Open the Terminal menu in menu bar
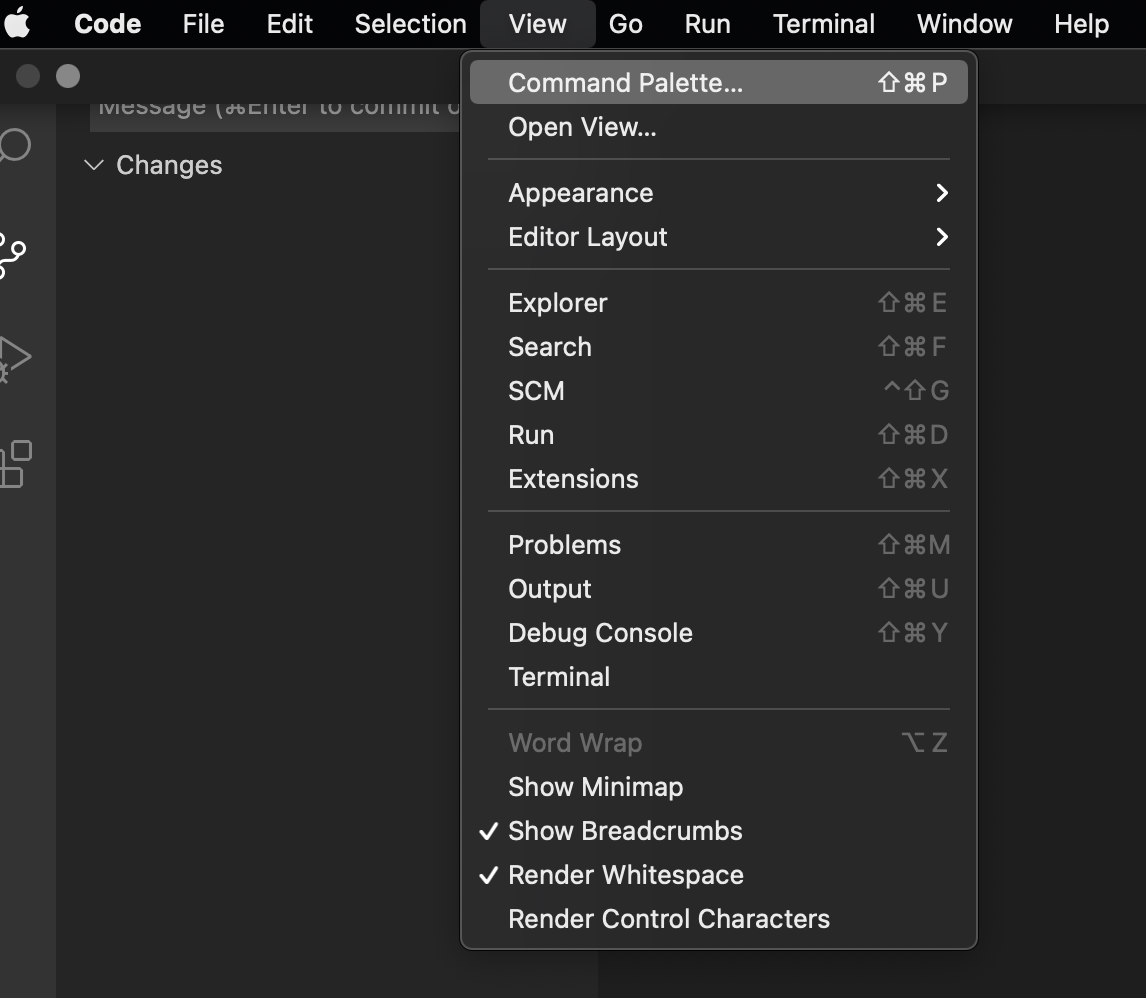1146x998 pixels. [x=824, y=24]
